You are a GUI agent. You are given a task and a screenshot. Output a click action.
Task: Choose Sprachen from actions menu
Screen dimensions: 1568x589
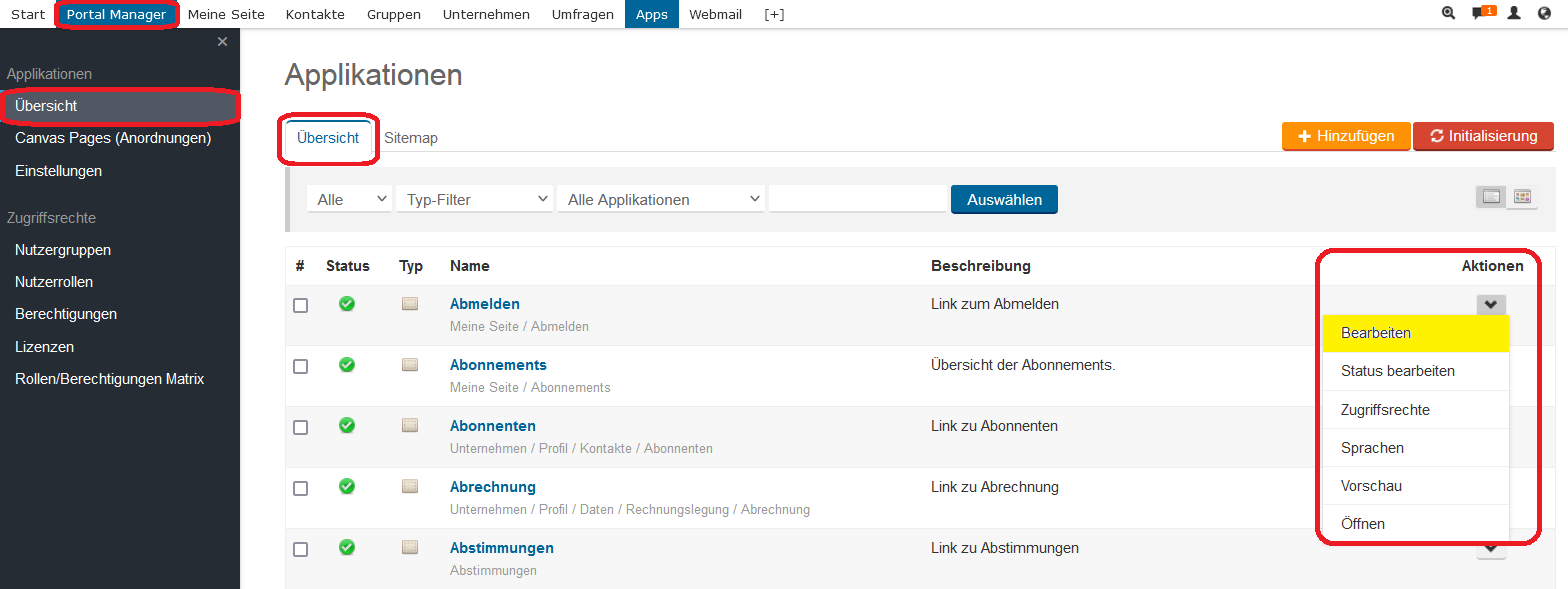[1415, 447]
